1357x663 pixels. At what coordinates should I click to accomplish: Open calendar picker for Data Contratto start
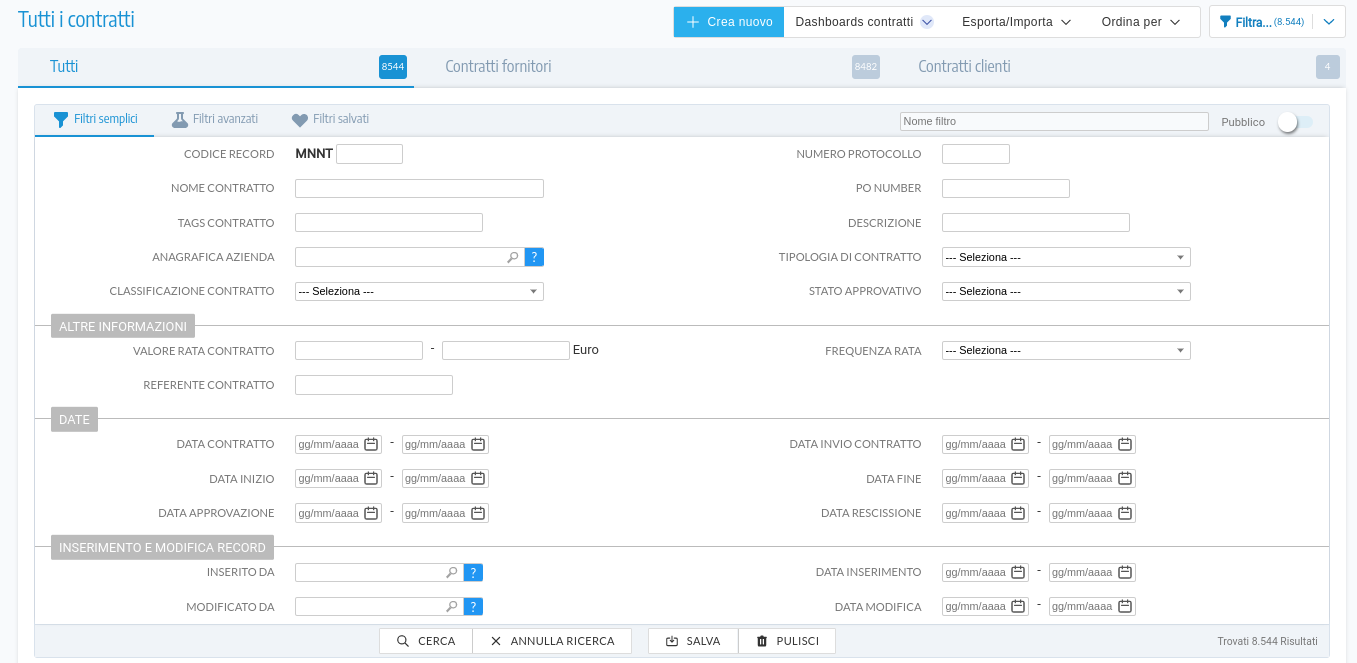(x=371, y=445)
